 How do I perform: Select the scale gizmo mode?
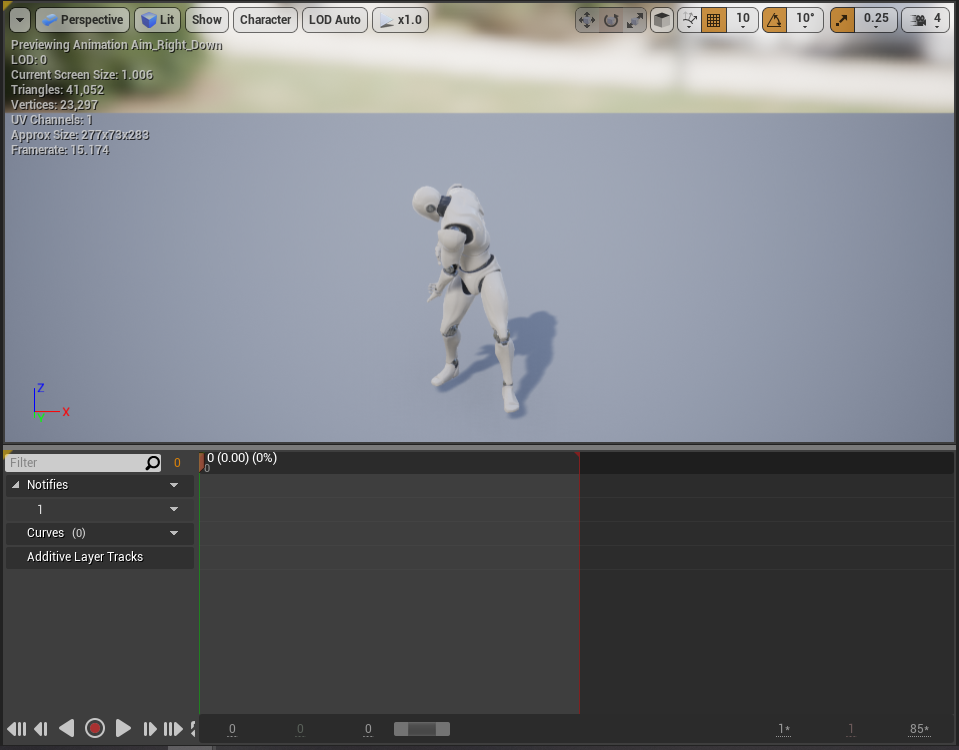[x=635, y=20]
